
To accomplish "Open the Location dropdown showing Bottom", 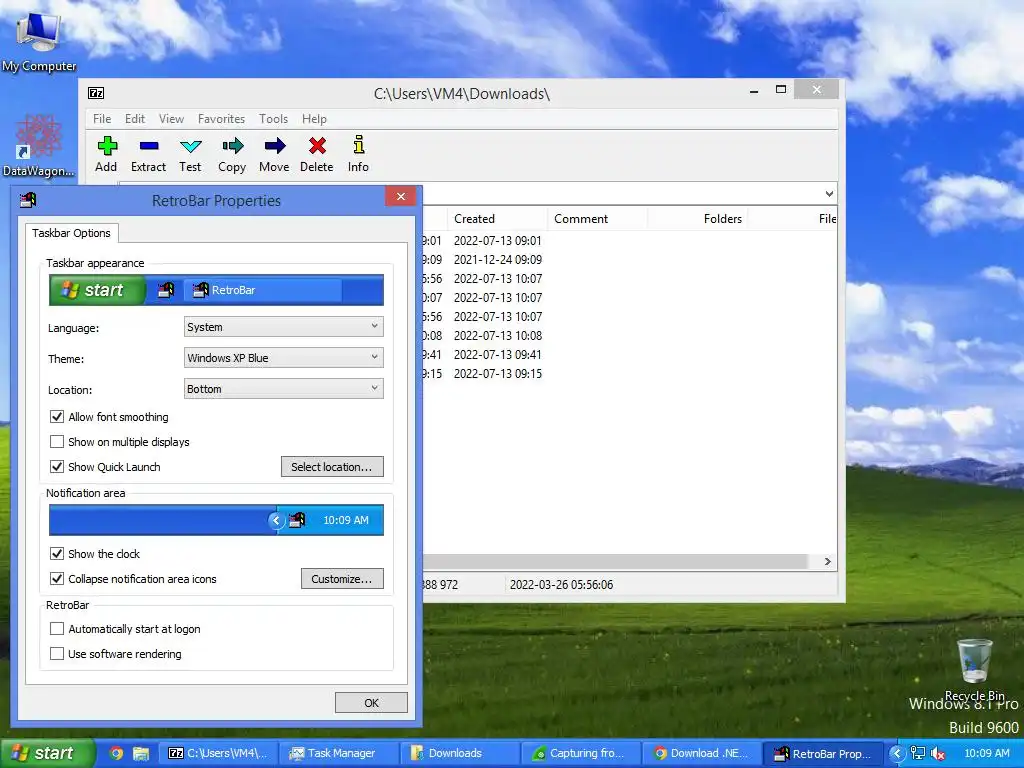I will tap(283, 389).
